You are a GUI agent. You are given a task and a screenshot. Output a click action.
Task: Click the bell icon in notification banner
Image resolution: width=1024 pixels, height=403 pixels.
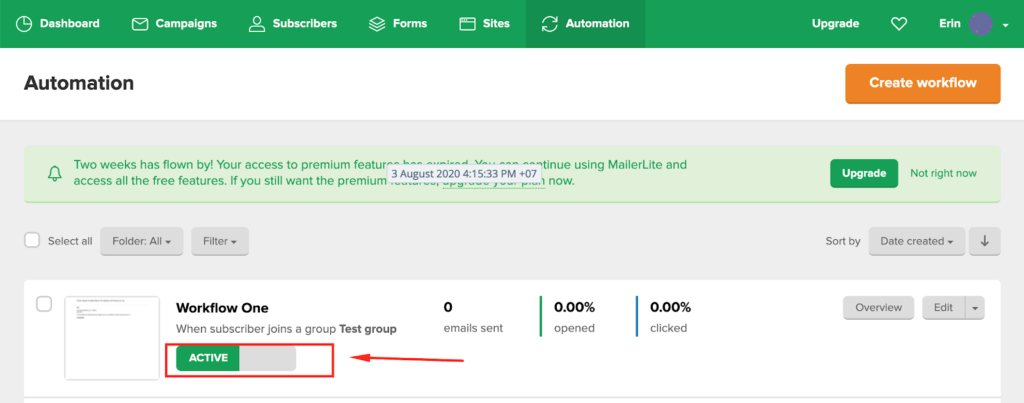point(56,173)
